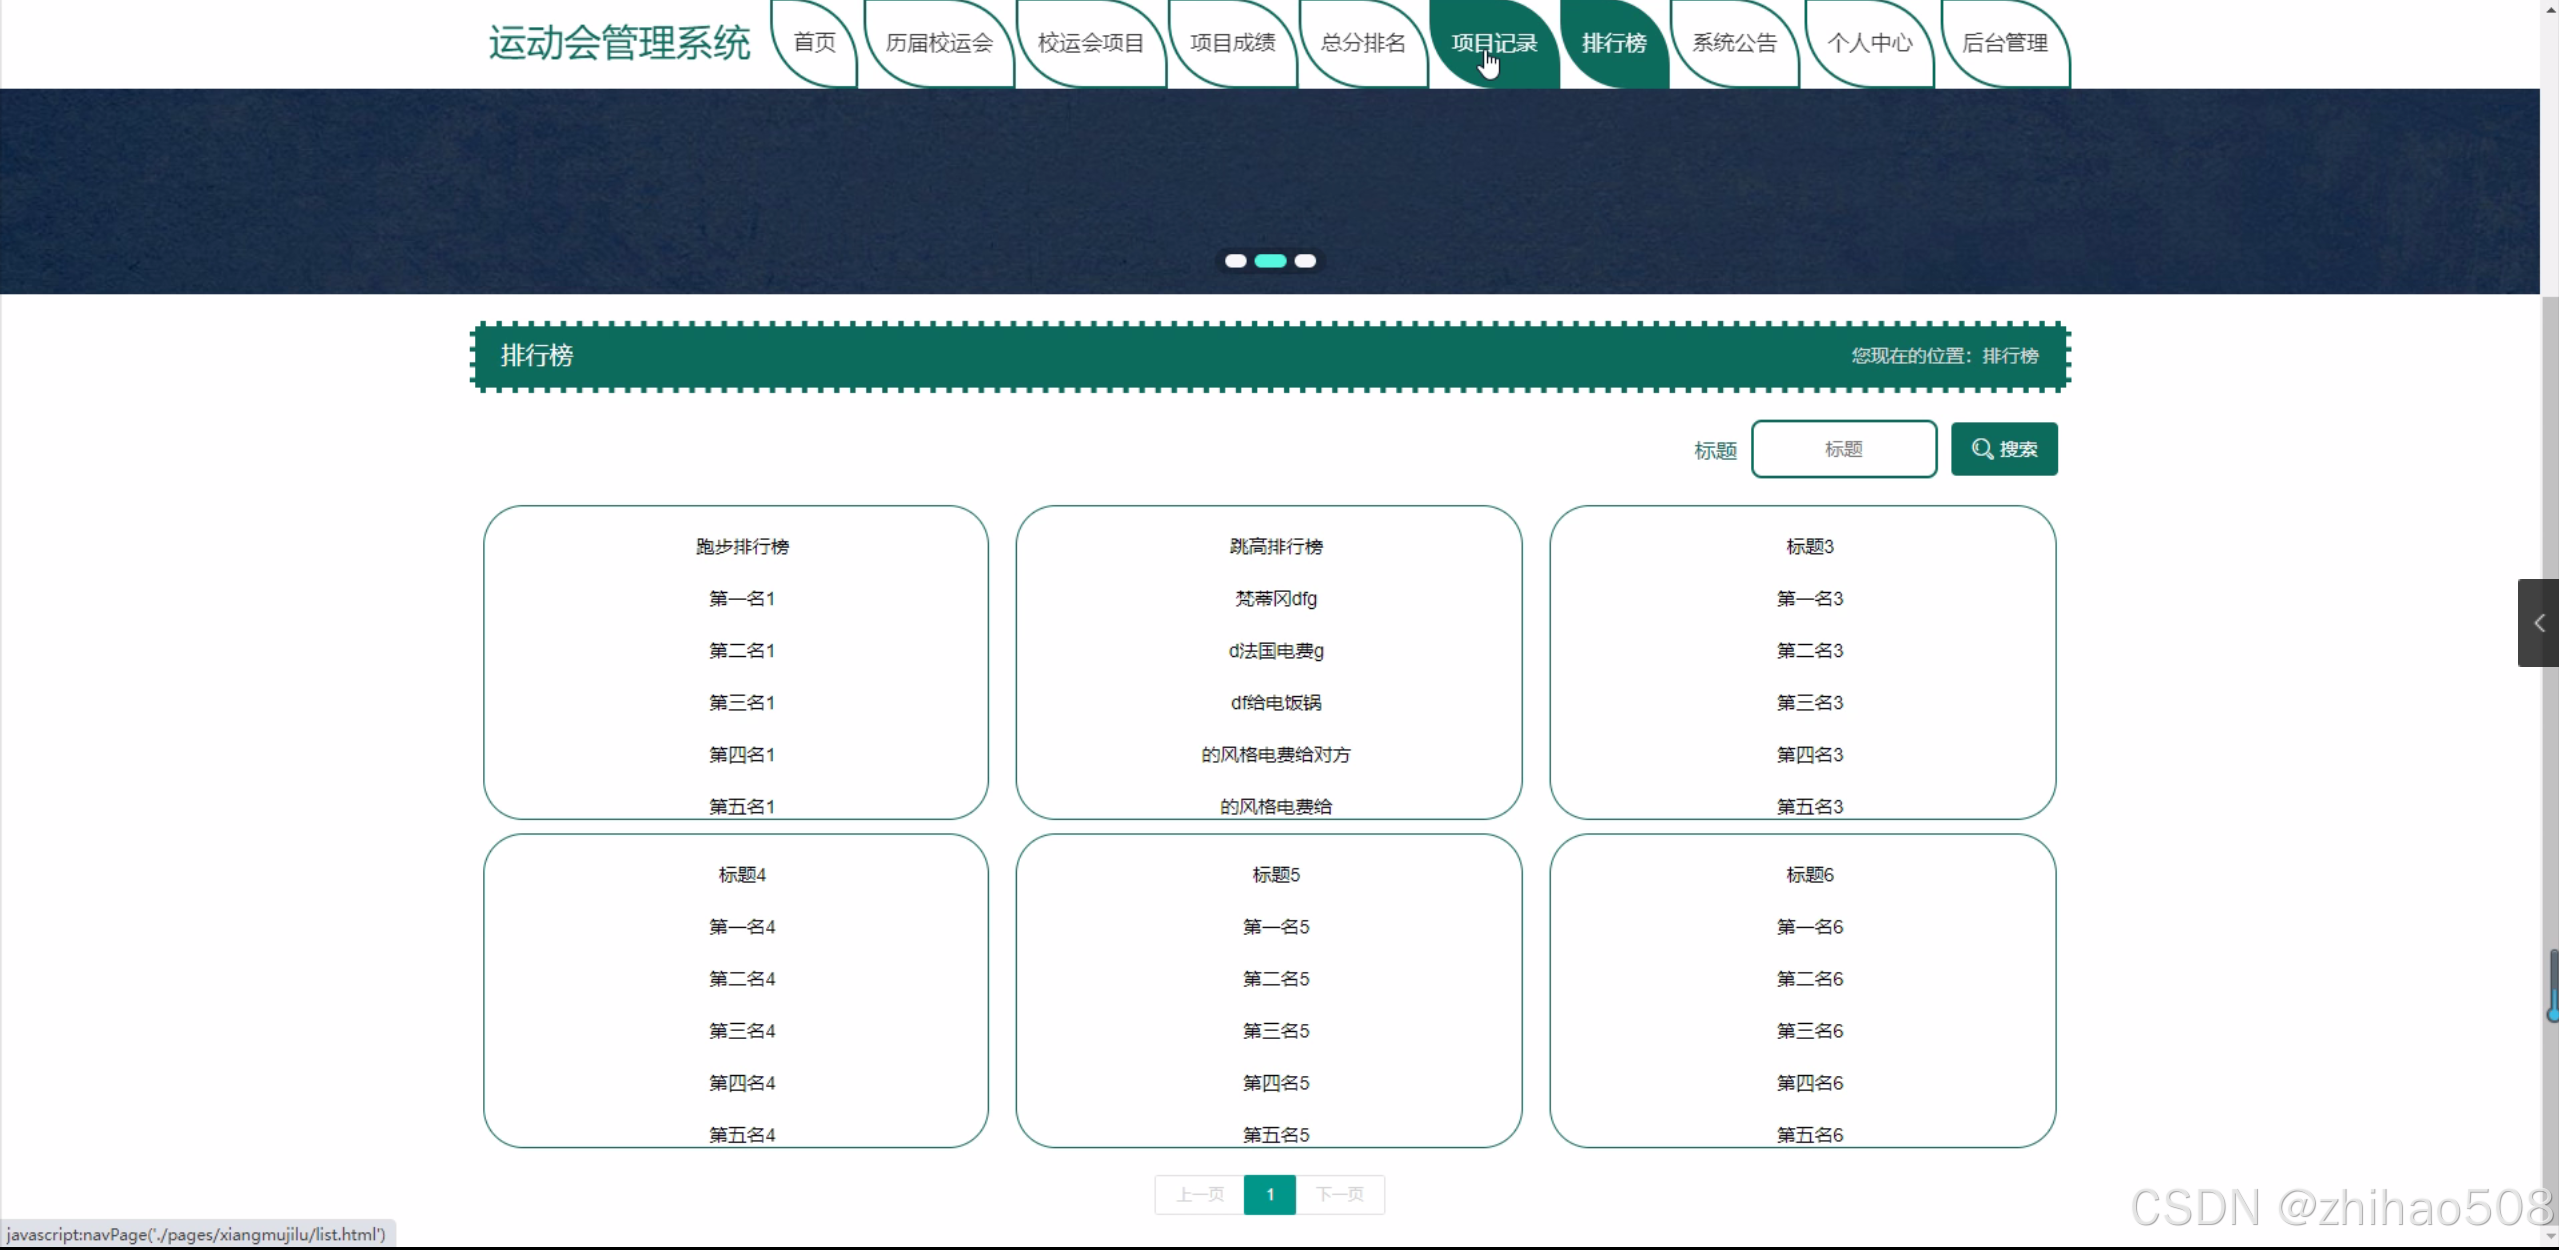Go to 个人中心 tab
The width and height of the screenshot is (2559, 1250).
(x=1869, y=43)
